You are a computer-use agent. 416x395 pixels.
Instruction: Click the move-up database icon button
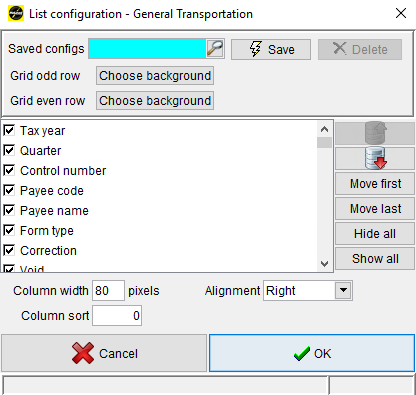click(375, 133)
